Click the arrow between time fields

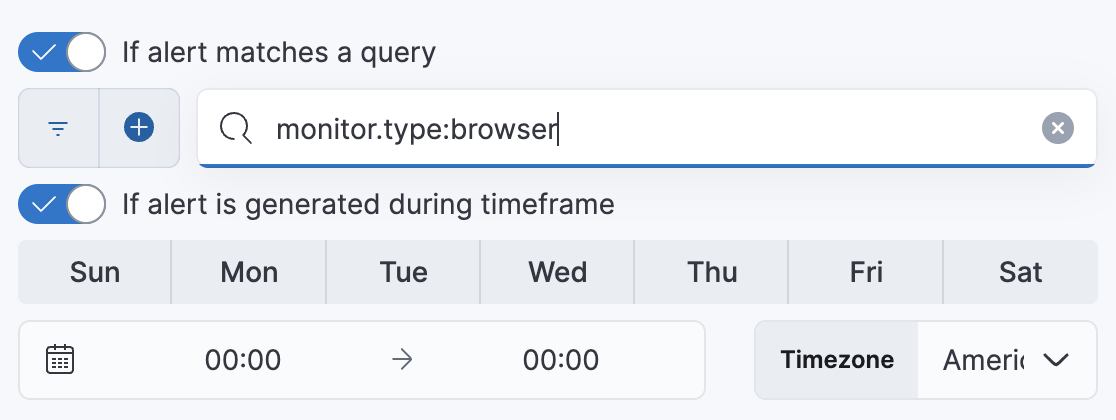click(x=402, y=359)
